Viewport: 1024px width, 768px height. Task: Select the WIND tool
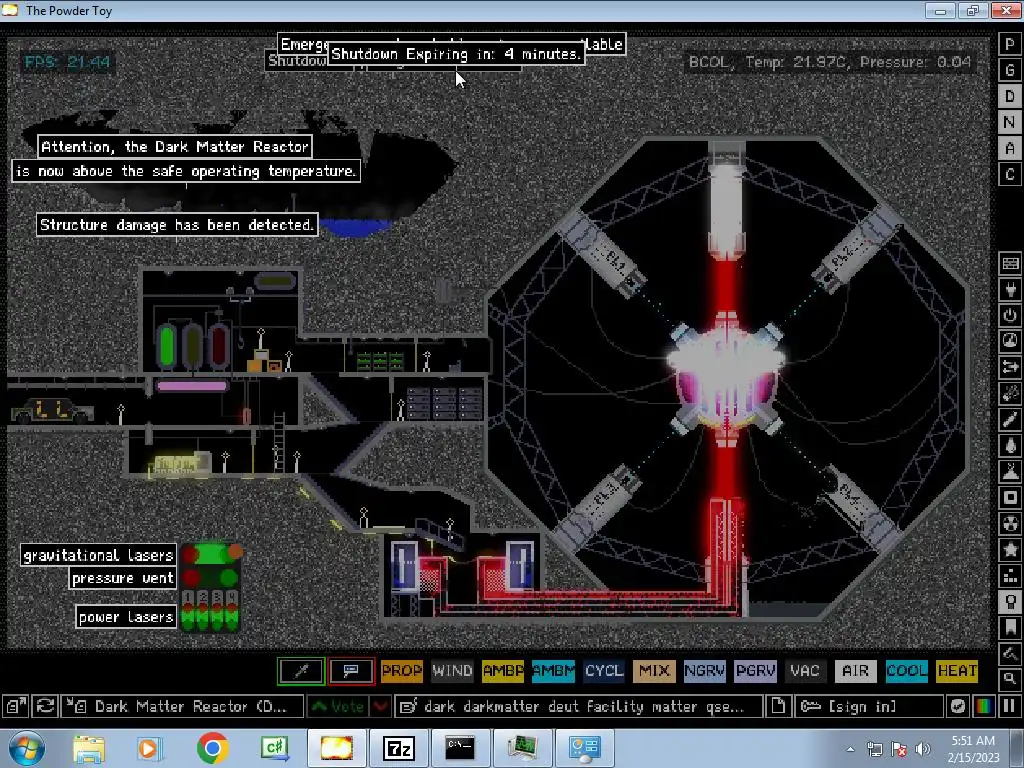pos(452,671)
